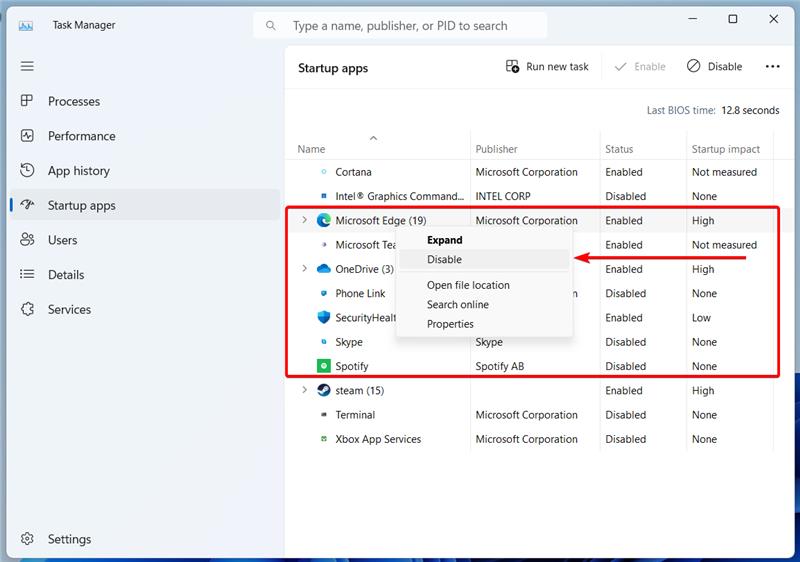800x562 pixels.
Task: Switch to the Processes page
Action: click(x=73, y=101)
